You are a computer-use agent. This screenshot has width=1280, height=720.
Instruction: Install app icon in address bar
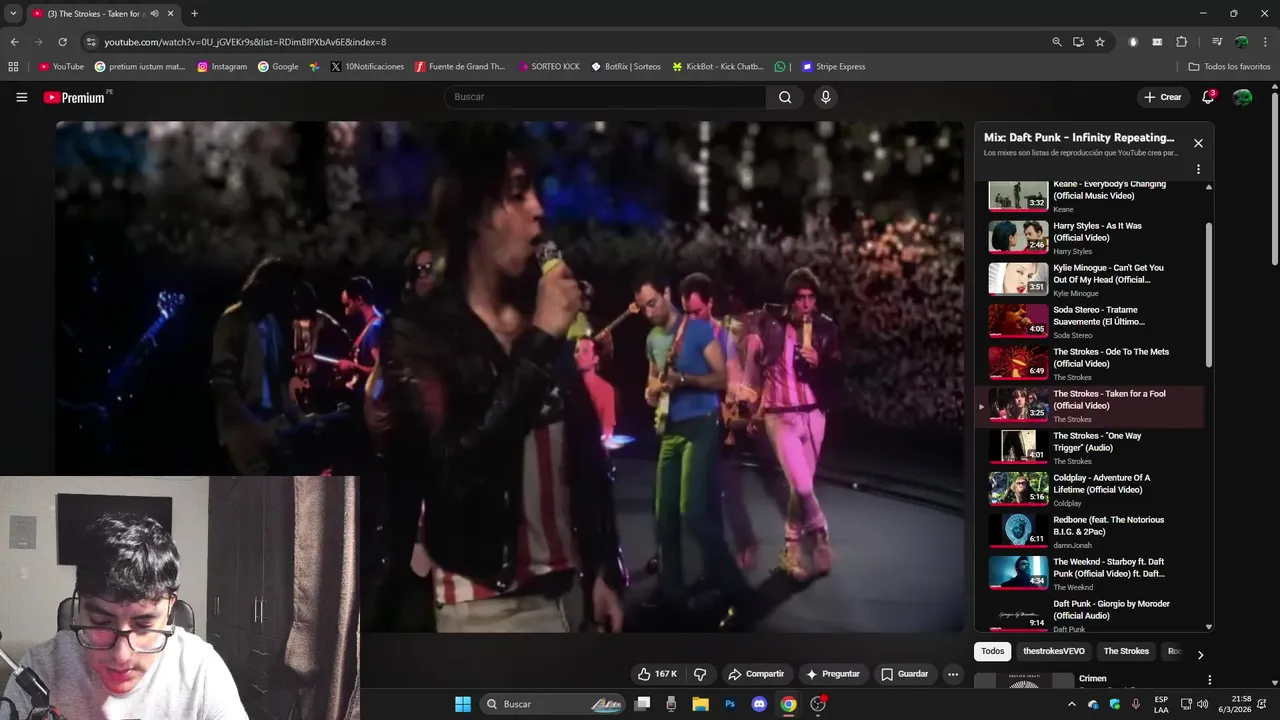[1078, 42]
